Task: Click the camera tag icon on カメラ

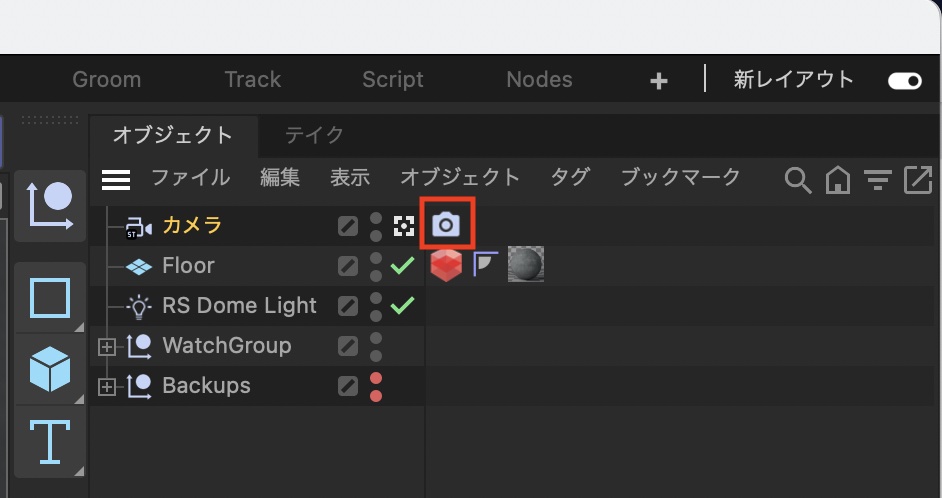Action: (x=446, y=225)
